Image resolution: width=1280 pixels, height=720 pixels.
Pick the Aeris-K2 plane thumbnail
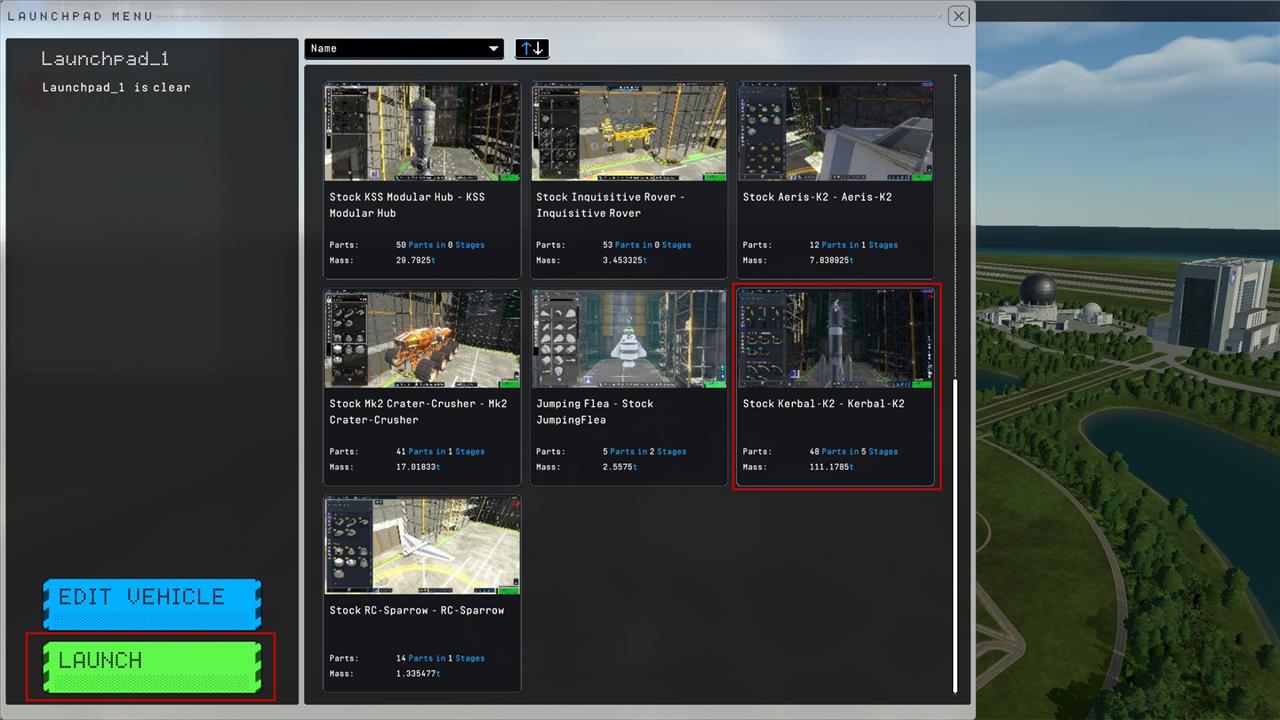click(x=835, y=132)
